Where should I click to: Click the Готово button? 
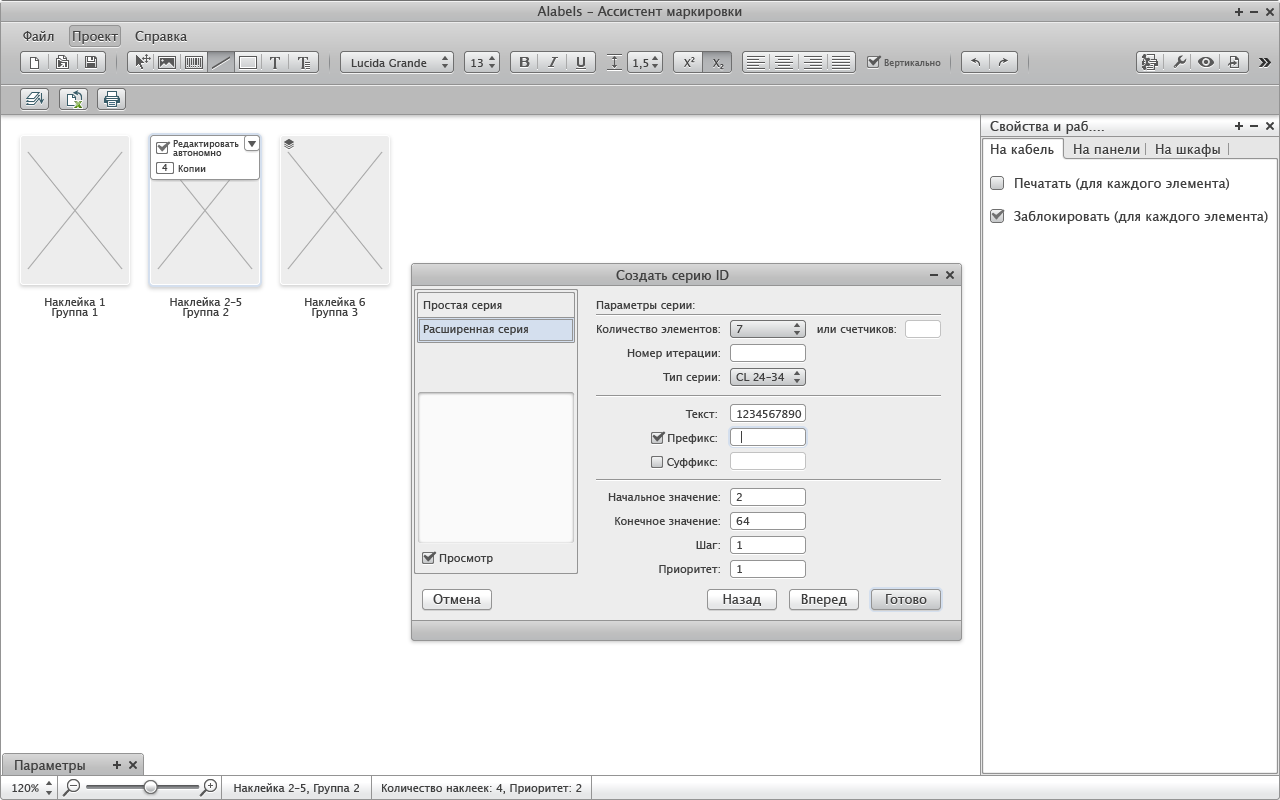tap(906, 599)
